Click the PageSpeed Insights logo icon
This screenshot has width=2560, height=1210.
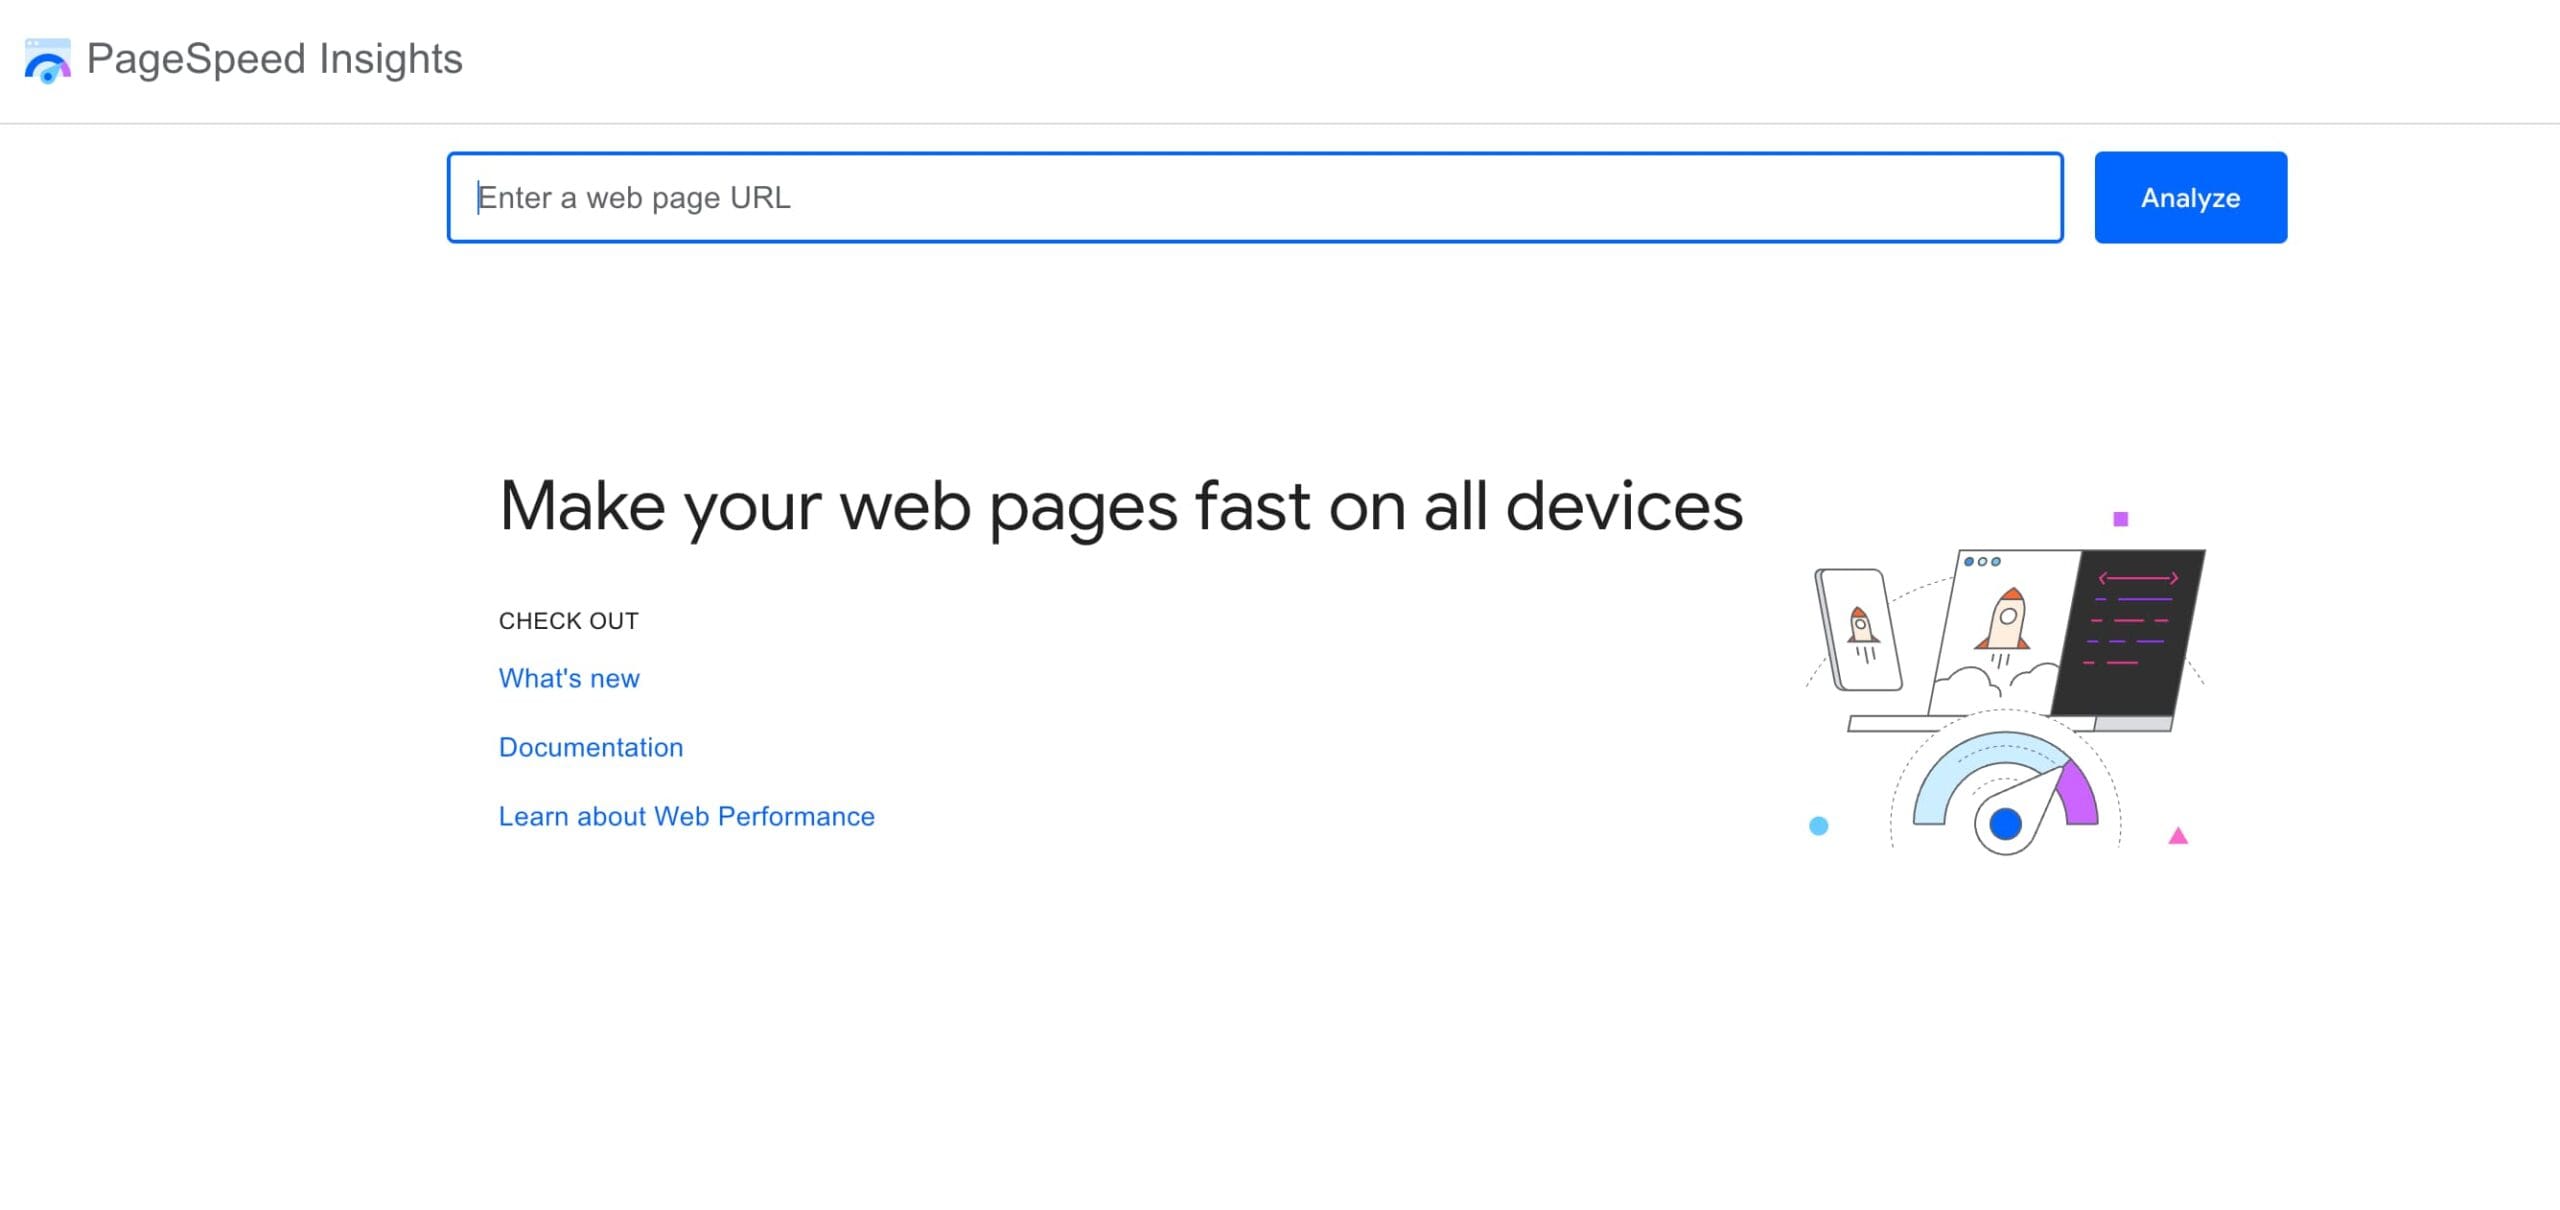pyautogui.click(x=47, y=61)
